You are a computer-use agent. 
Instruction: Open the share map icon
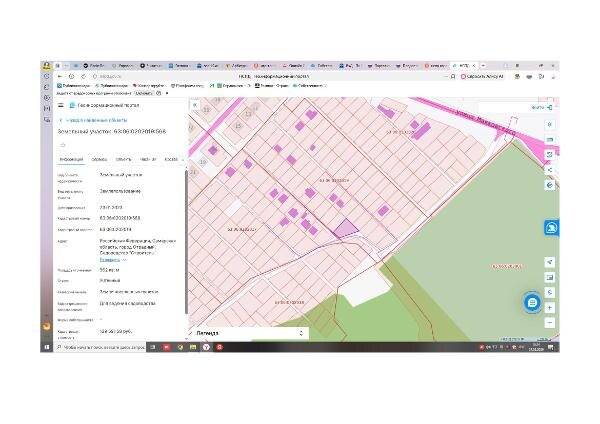pyautogui.click(x=550, y=170)
